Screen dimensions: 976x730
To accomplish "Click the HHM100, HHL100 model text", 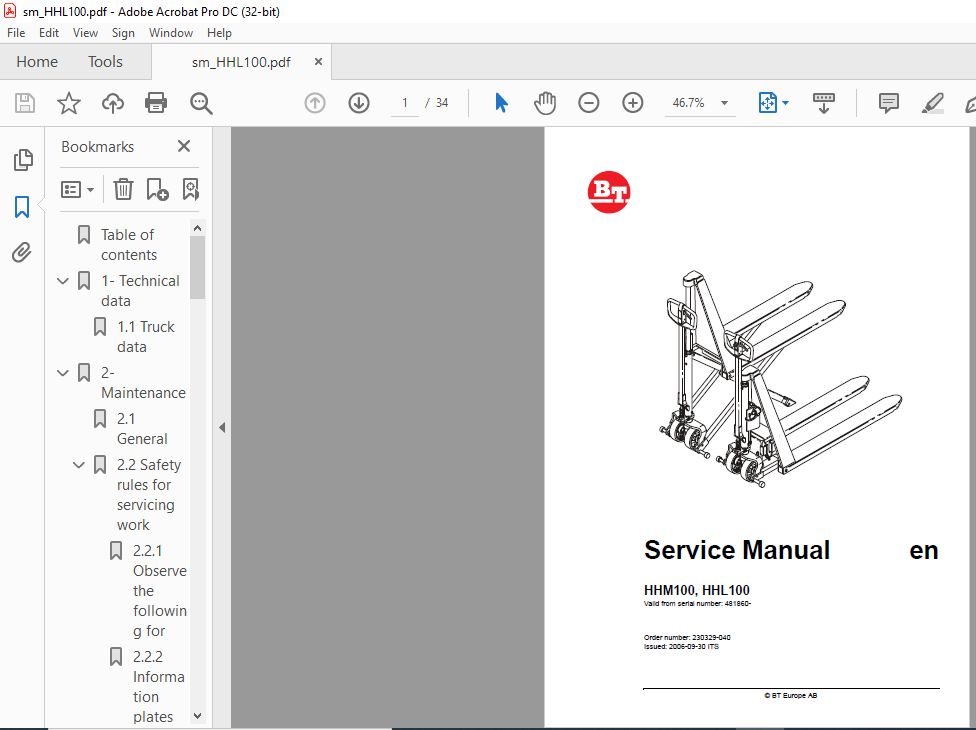I will pyautogui.click(x=697, y=590).
